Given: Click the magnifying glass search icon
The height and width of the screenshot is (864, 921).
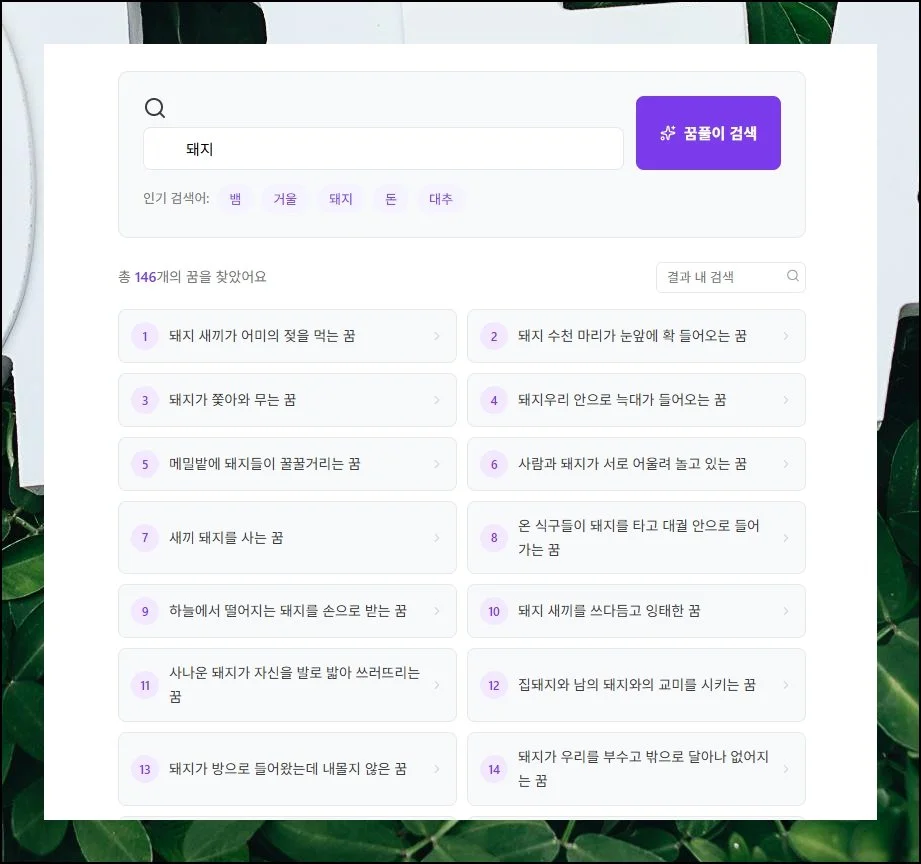Looking at the screenshot, I should point(155,107).
